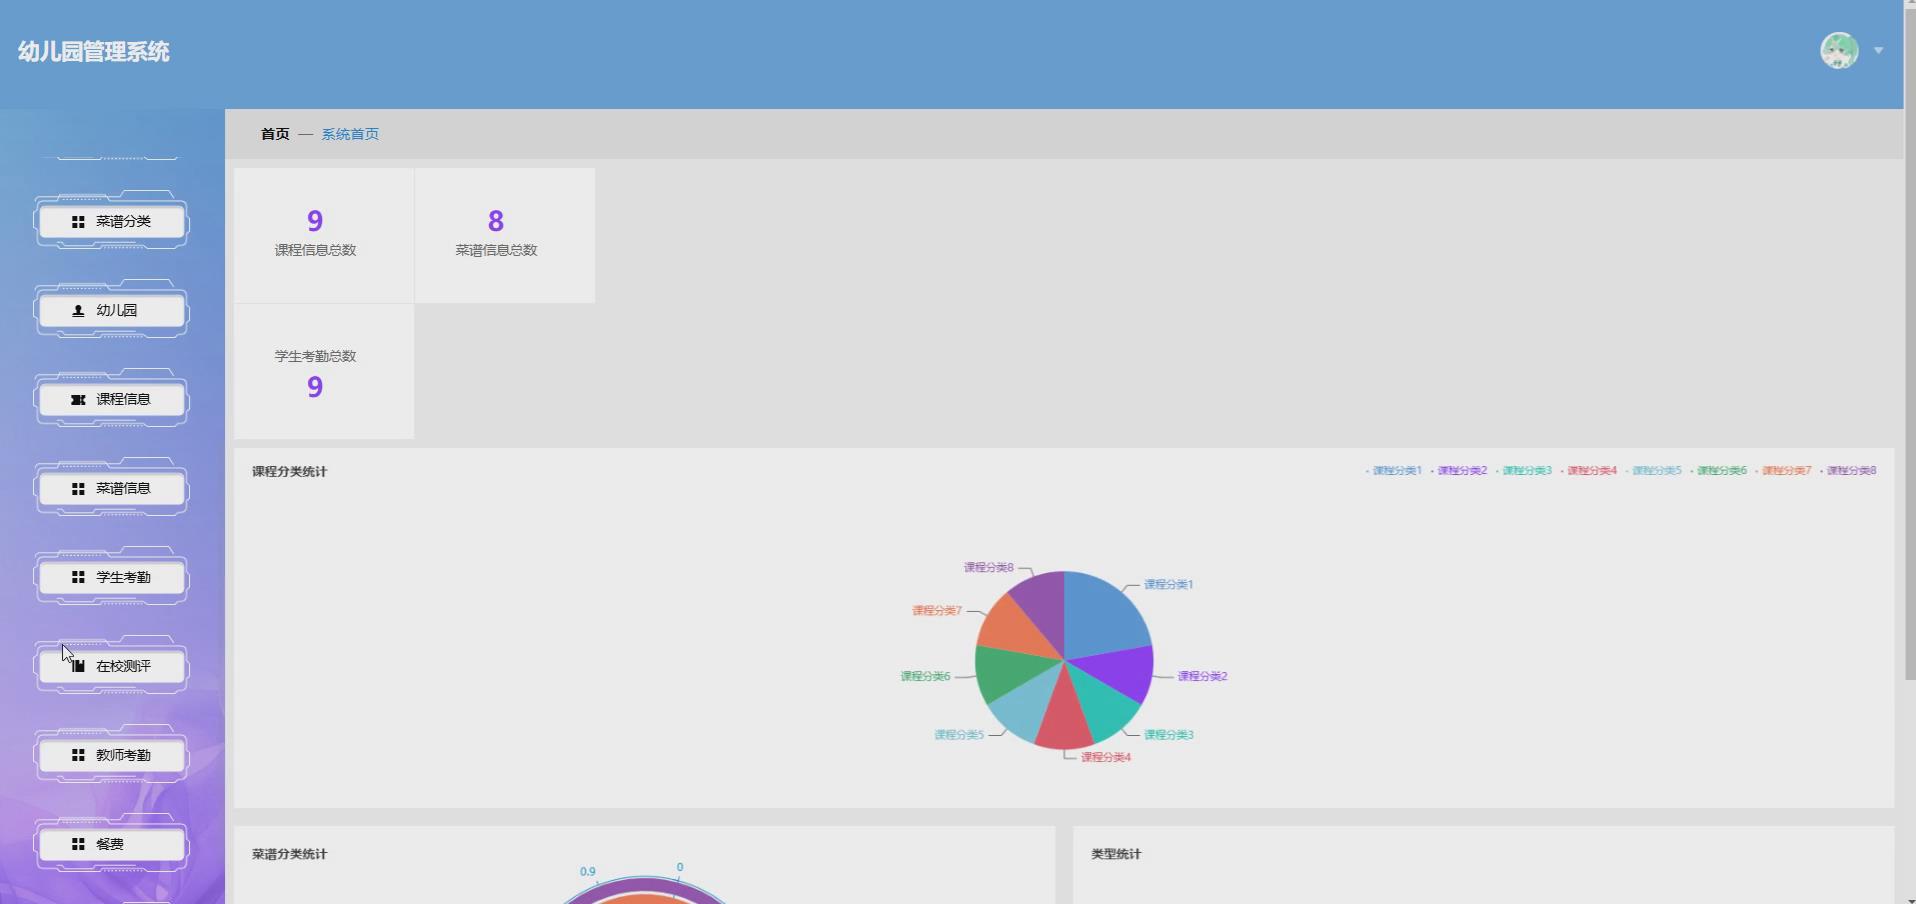Click the 类型统计 chart title
The height and width of the screenshot is (904, 1916).
(x=1116, y=855)
